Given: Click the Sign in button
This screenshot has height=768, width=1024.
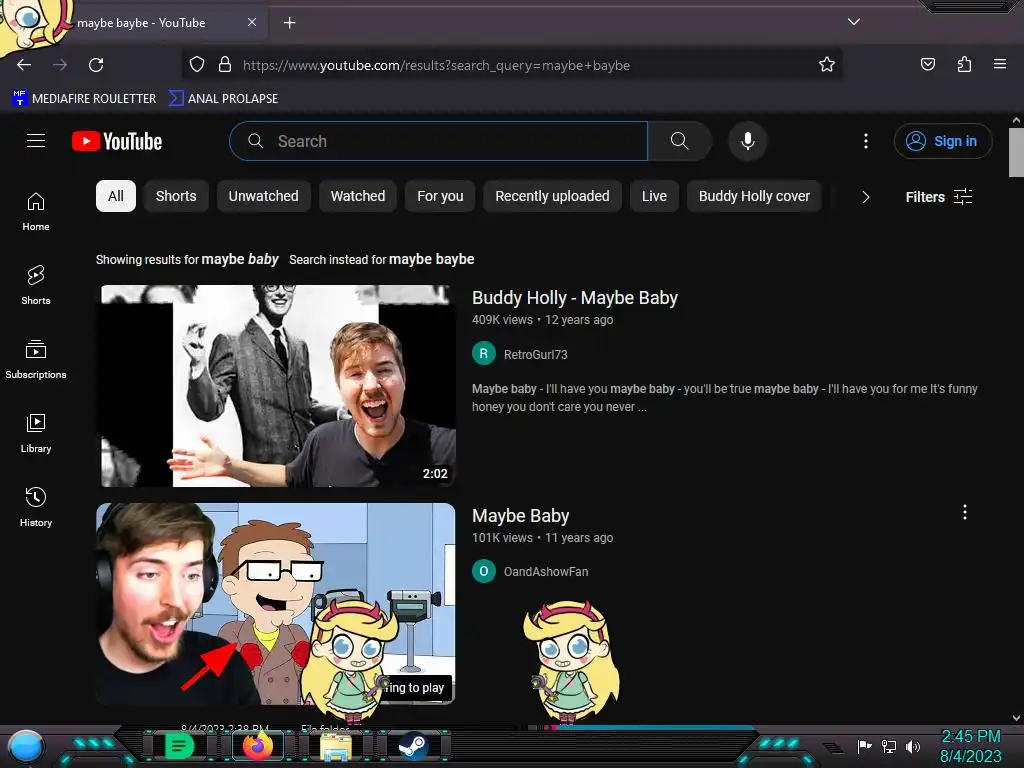Looking at the screenshot, I should pyautogui.click(x=943, y=141).
